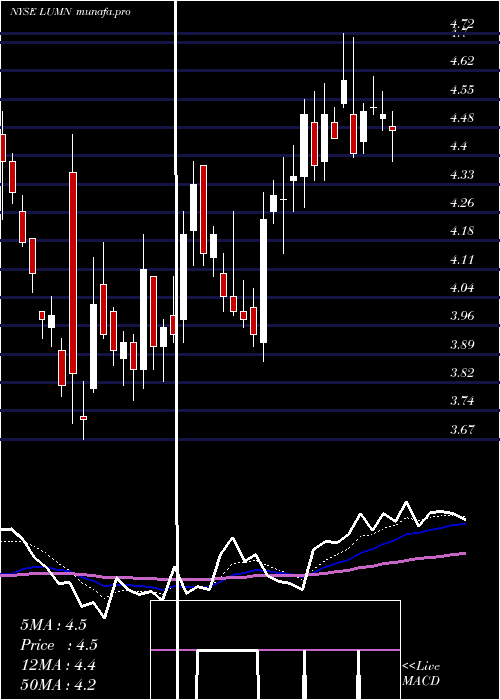The width and height of the screenshot is (500, 700).
Task: Select the 4.04 price level label
Action: click(462, 288)
